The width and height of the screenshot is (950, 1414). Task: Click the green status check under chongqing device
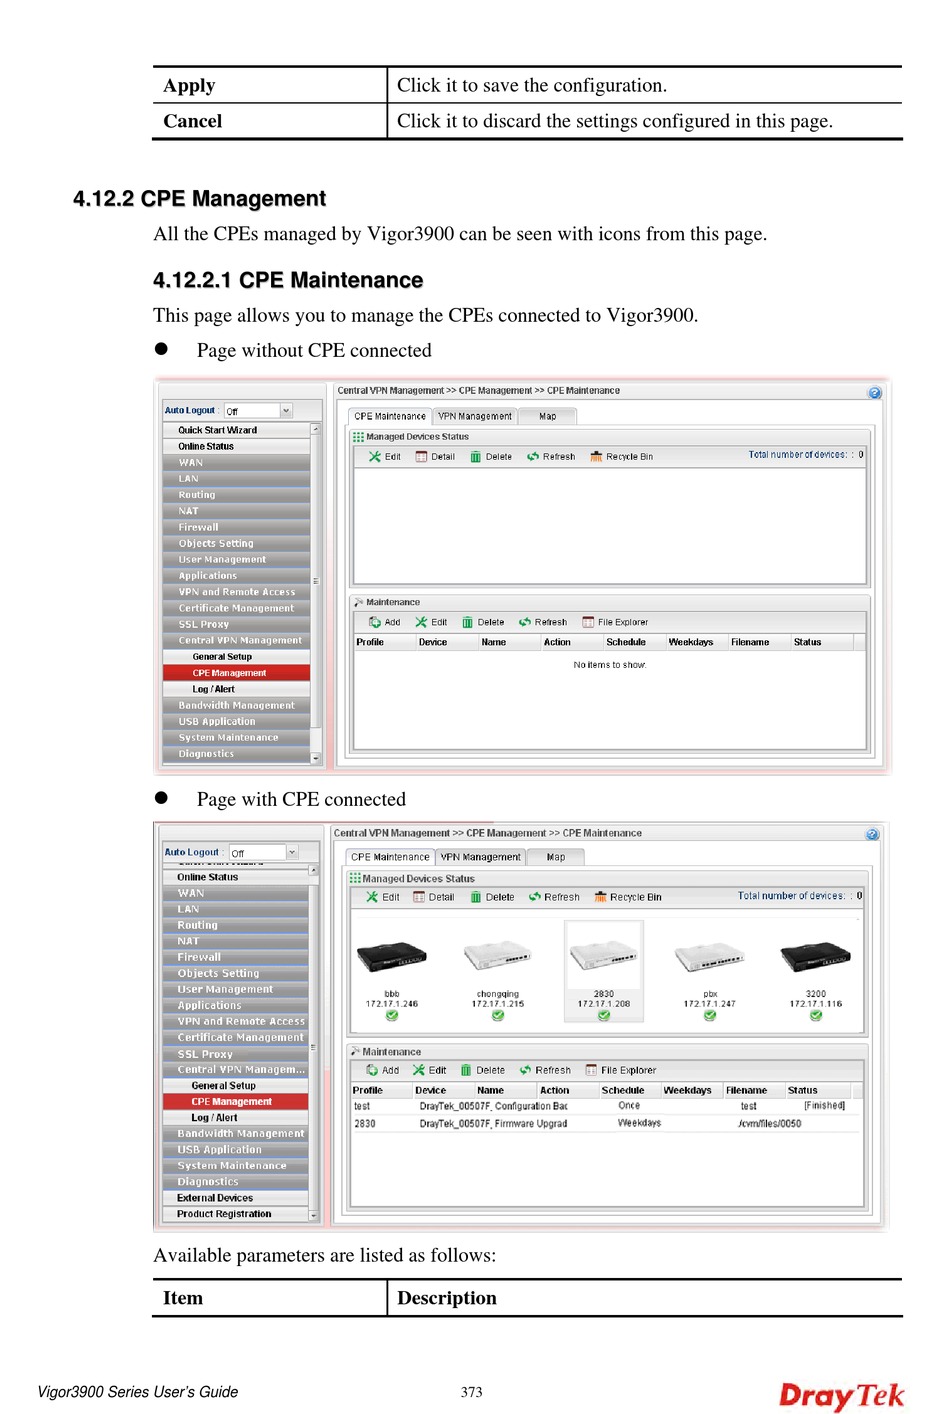pyautogui.click(x=498, y=1015)
